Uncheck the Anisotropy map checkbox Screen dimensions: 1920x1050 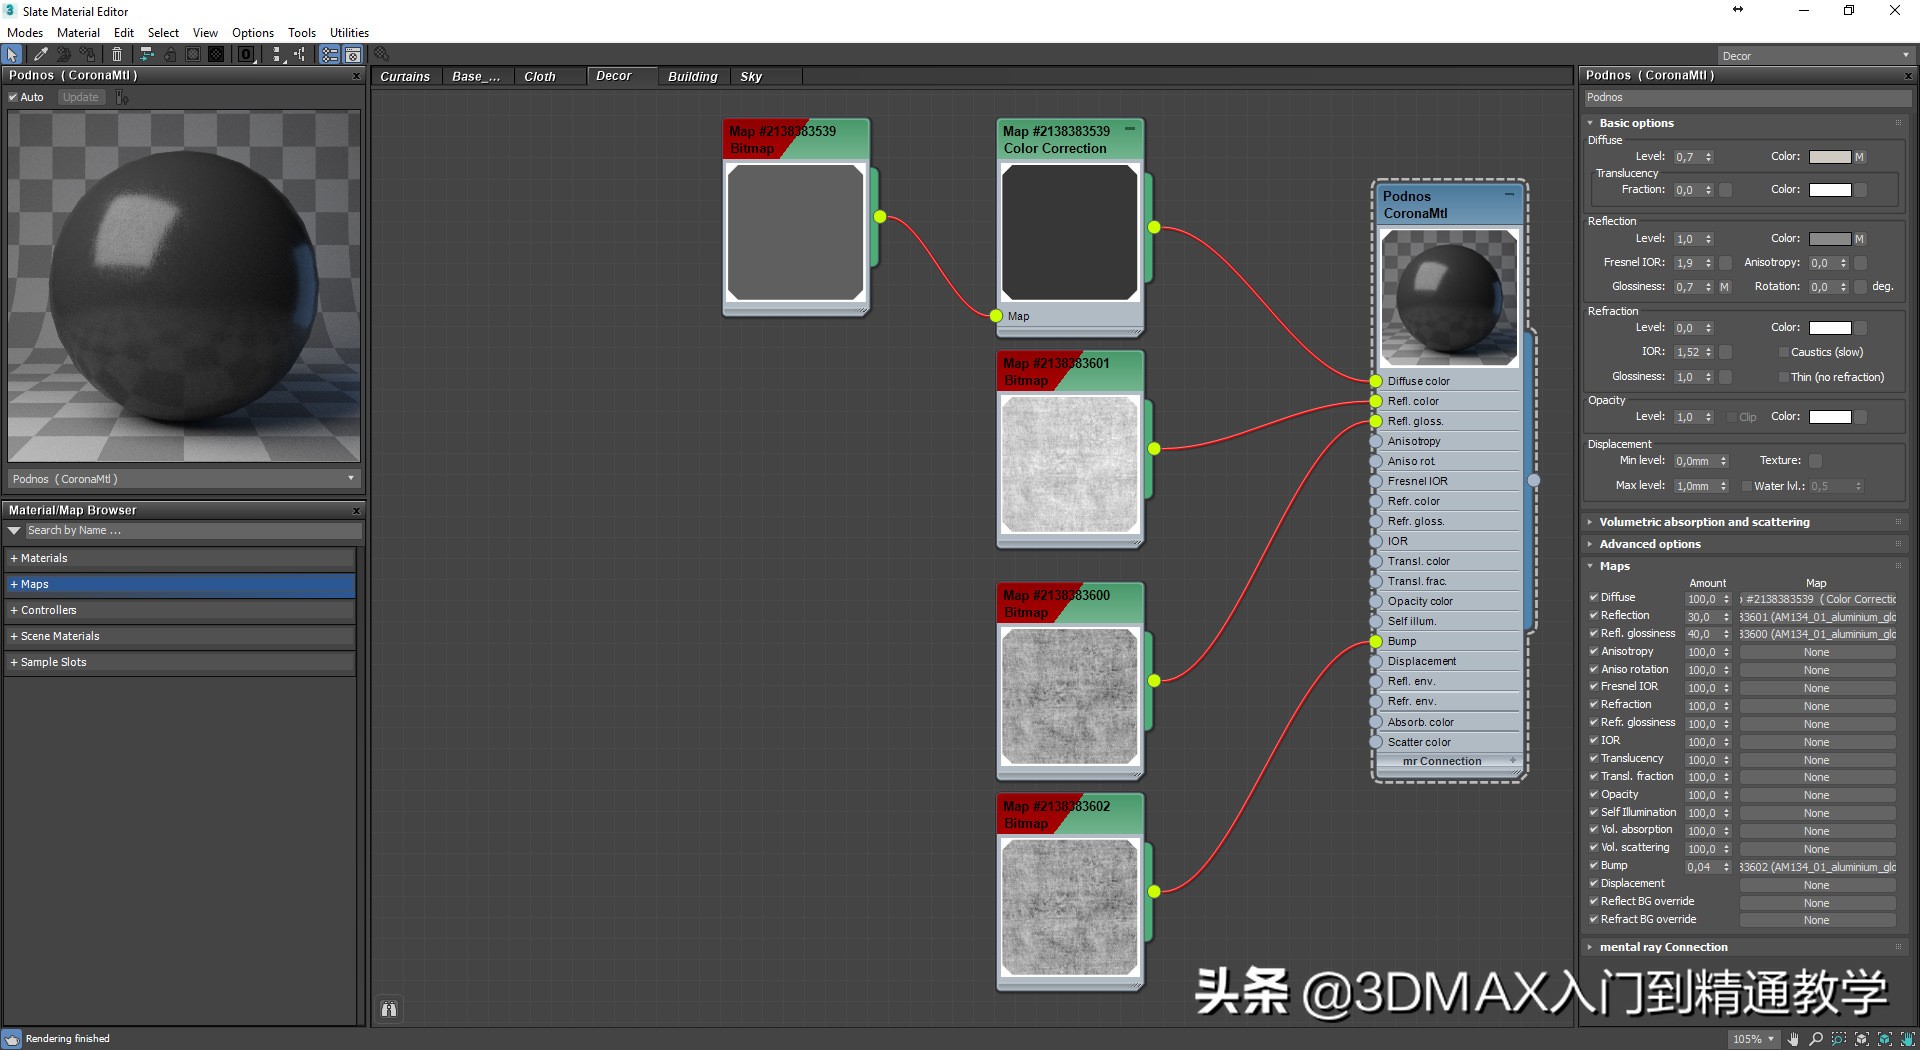pyautogui.click(x=1594, y=651)
